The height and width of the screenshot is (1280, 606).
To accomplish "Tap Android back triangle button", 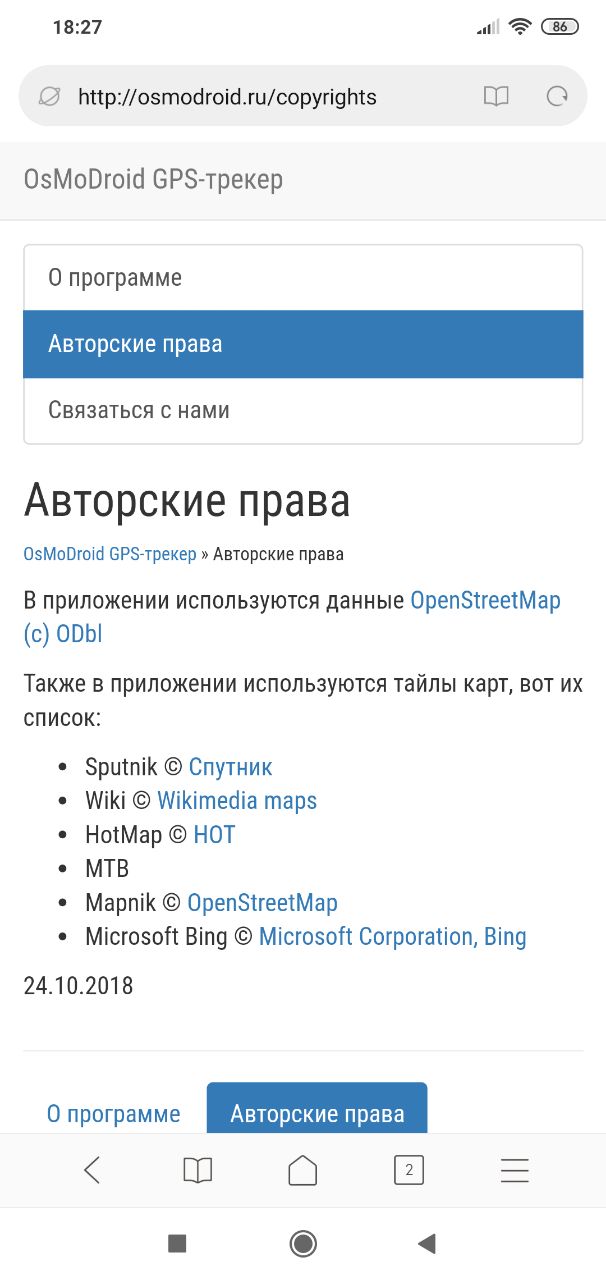I will (427, 1243).
